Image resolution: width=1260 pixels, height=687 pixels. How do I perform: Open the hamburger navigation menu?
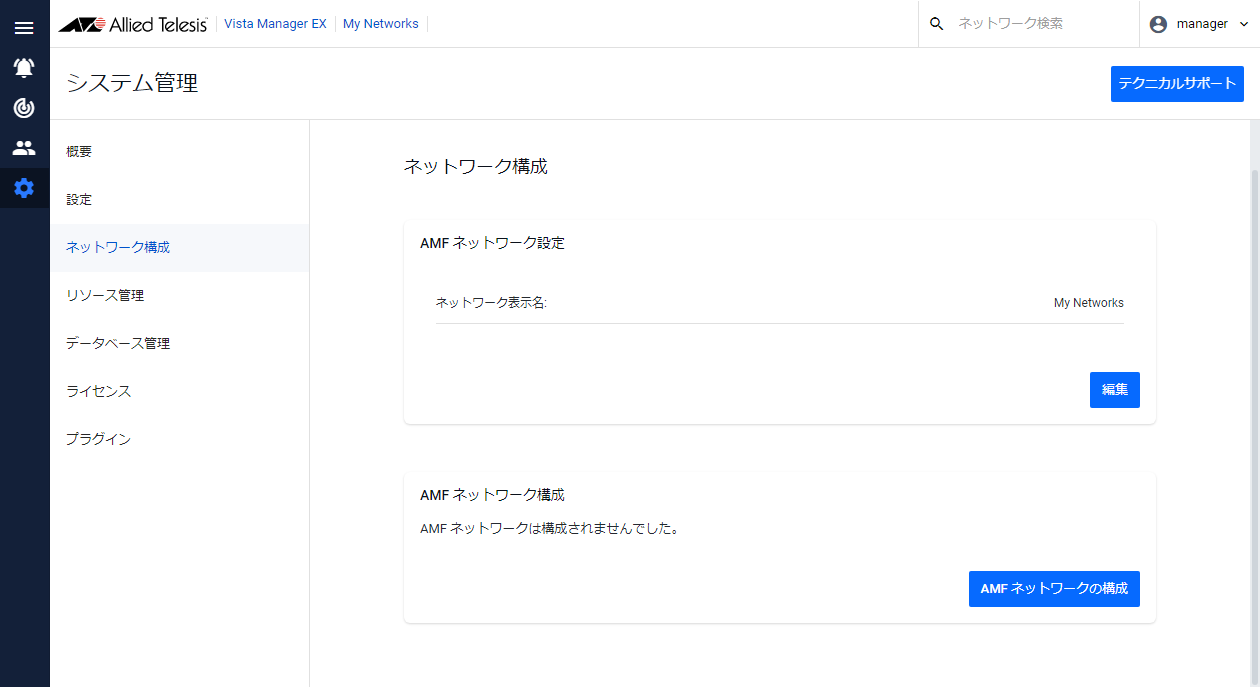coord(24,27)
